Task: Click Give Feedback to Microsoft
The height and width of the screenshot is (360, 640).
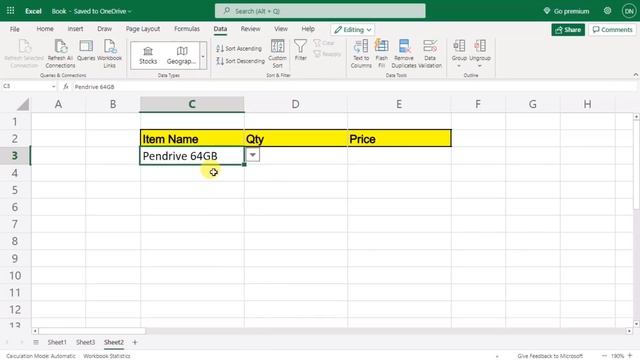Action: (x=550, y=356)
